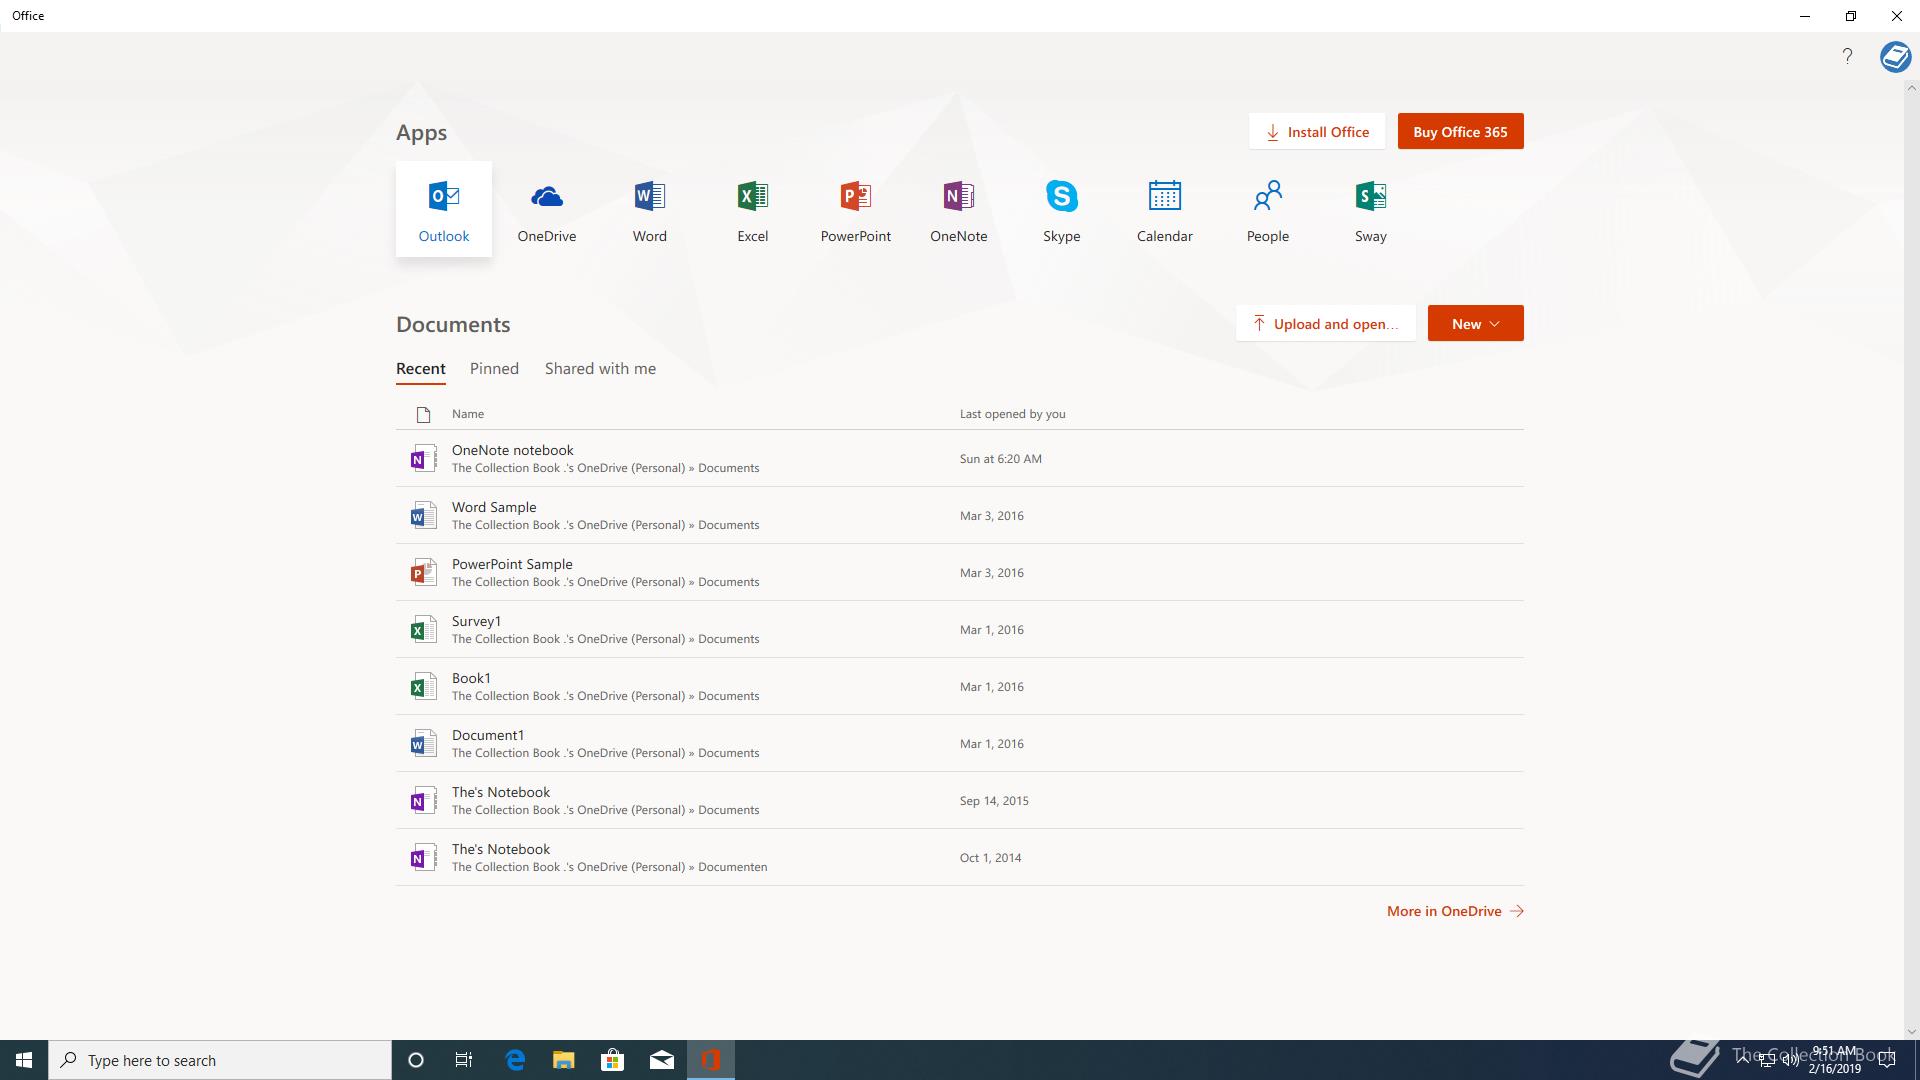
Task: Open the Outlook app tile
Action: 444,209
